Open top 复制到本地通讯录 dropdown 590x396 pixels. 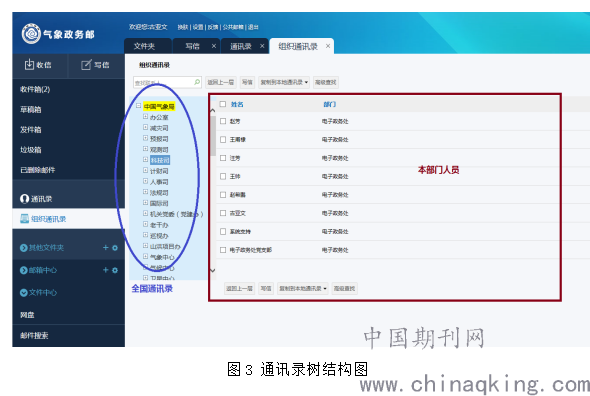tap(284, 82)
